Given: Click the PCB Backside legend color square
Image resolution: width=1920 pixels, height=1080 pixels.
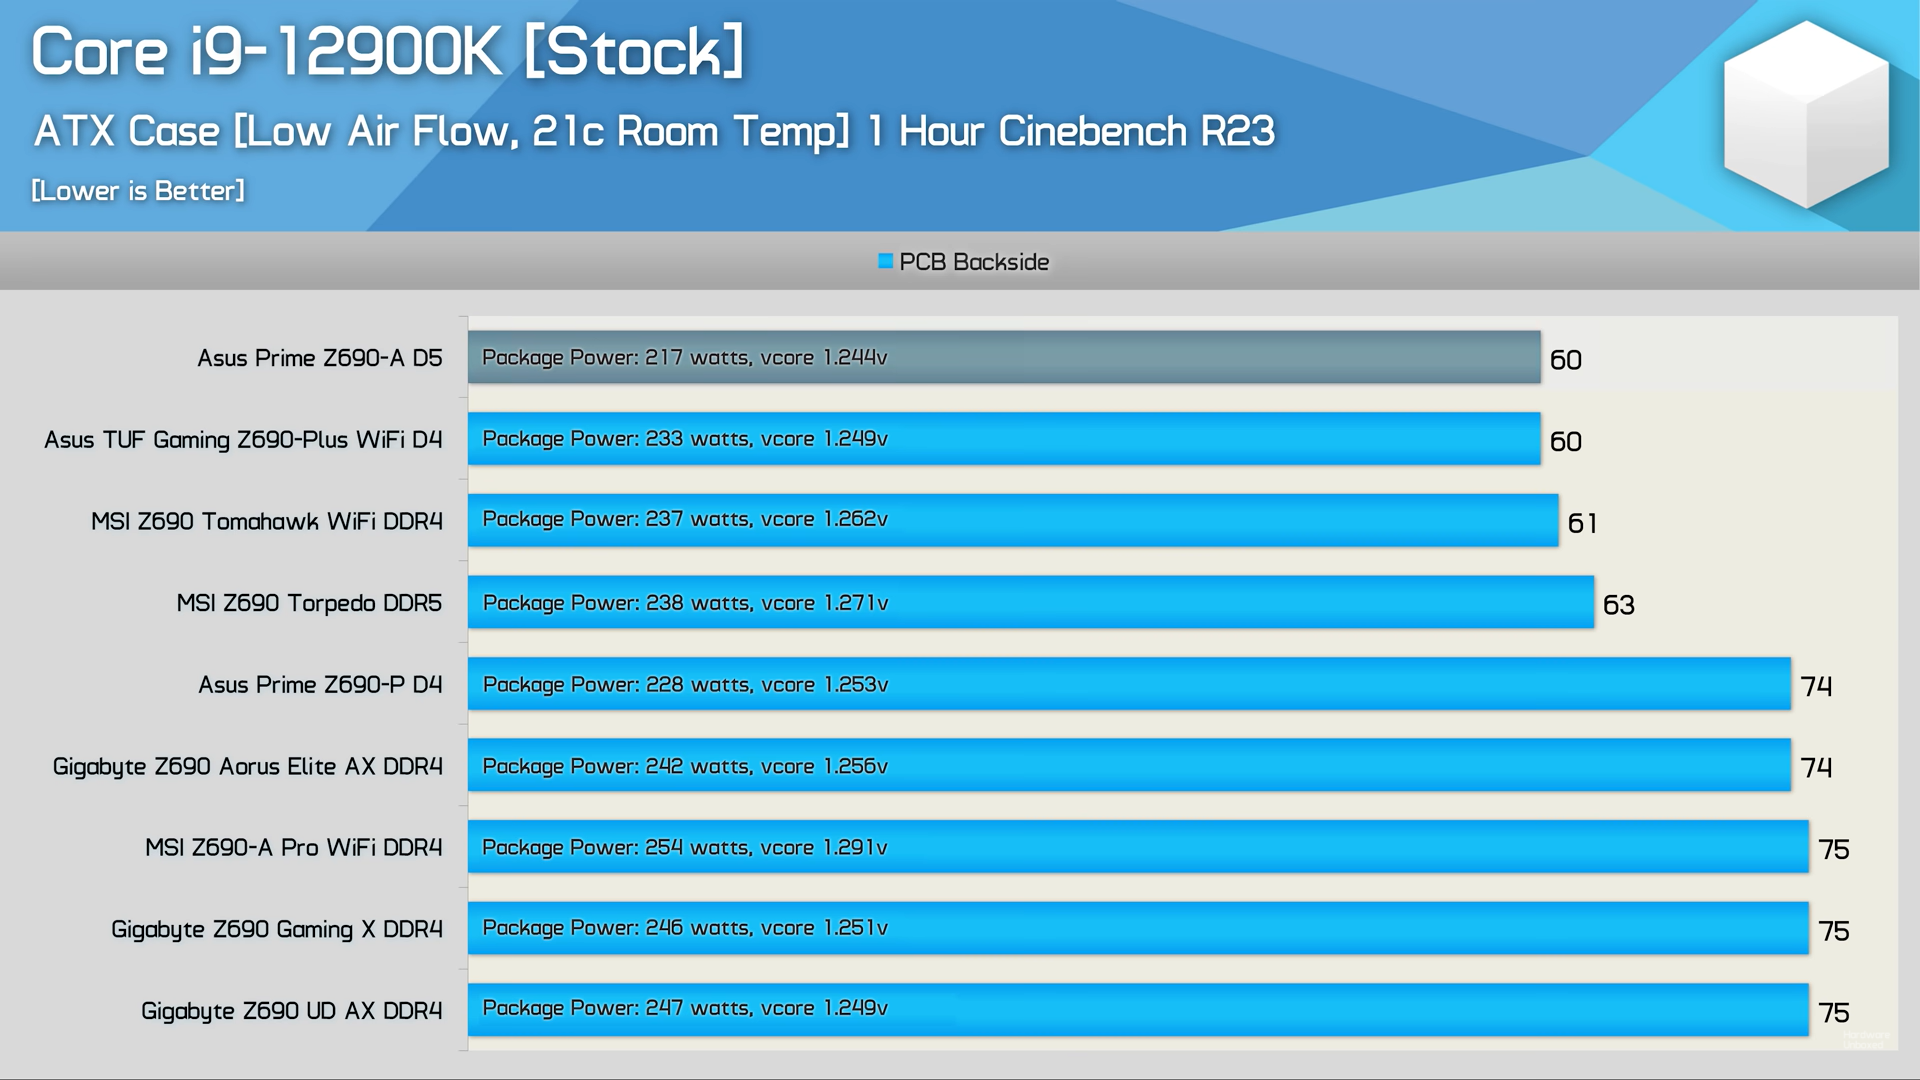Looking at the screenshot, I should pos(885,261).
